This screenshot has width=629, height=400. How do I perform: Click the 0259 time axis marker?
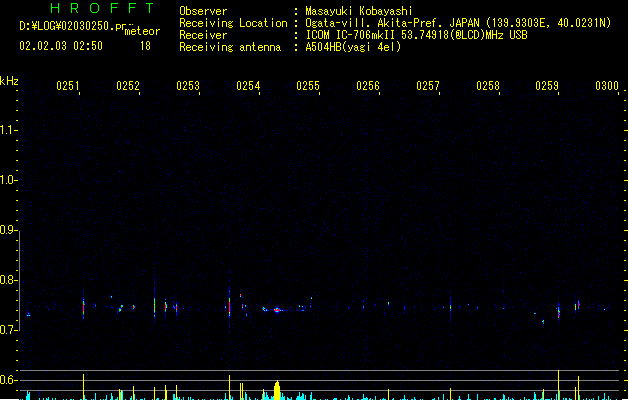pos(547,86)
